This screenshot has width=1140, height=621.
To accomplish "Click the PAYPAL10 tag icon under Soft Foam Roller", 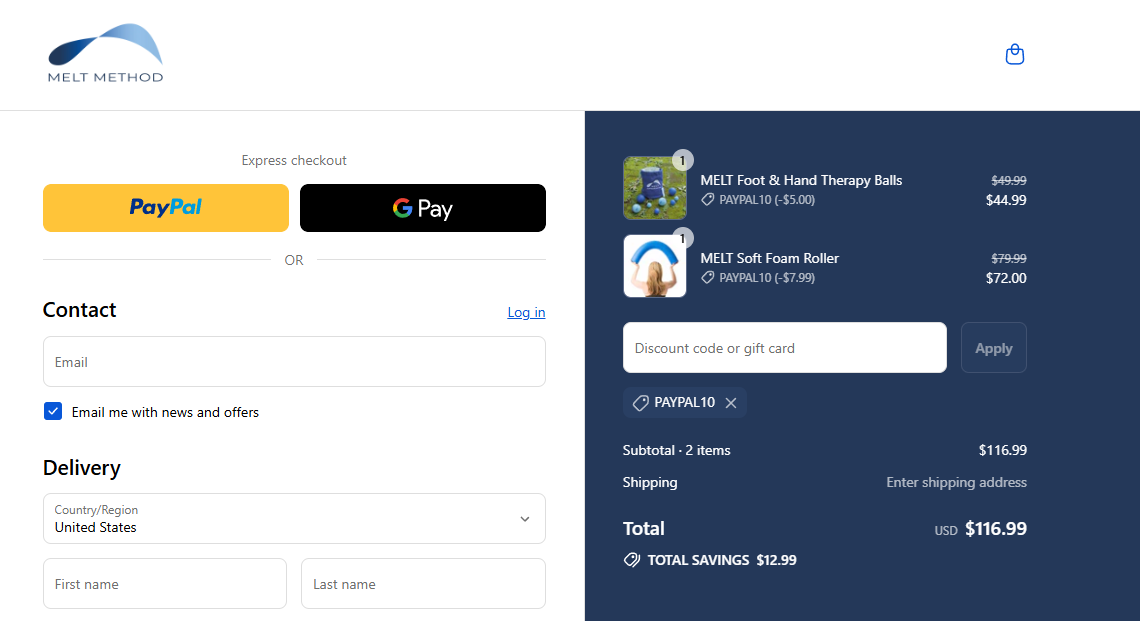I will pos(707,277).
